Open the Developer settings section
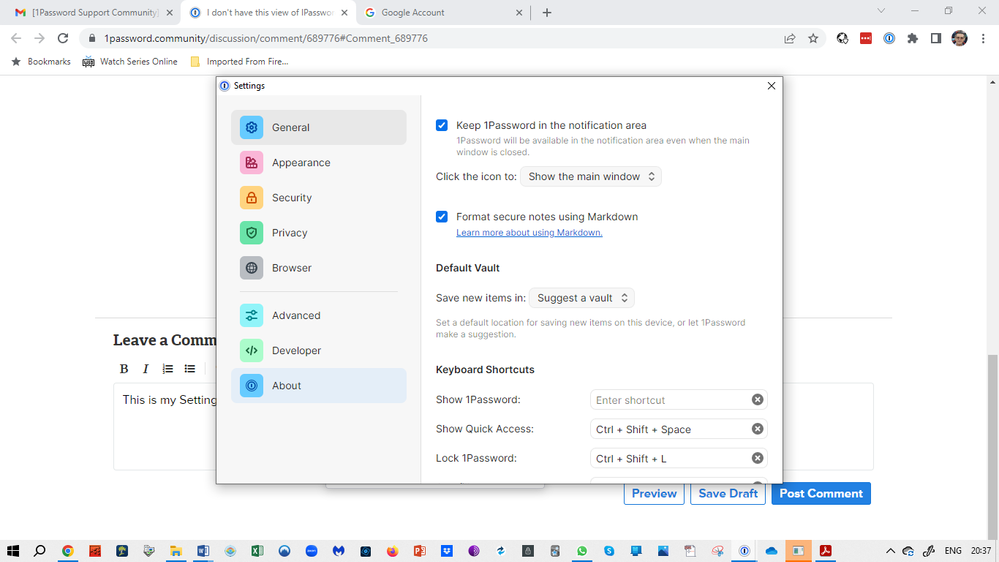 pyautogui.click(x=296, y=351)
